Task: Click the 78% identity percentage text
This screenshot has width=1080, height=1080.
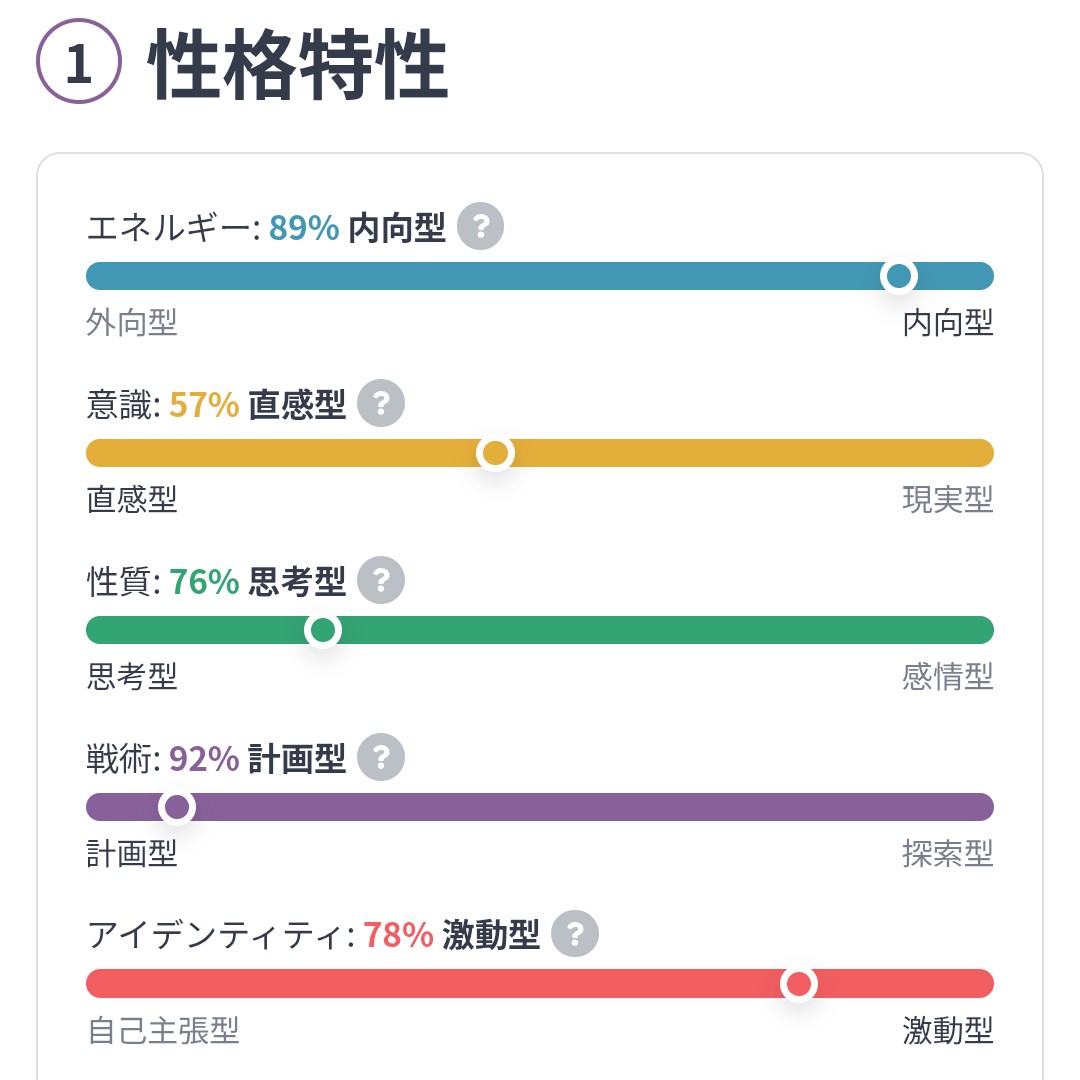Action: point(398,936)
